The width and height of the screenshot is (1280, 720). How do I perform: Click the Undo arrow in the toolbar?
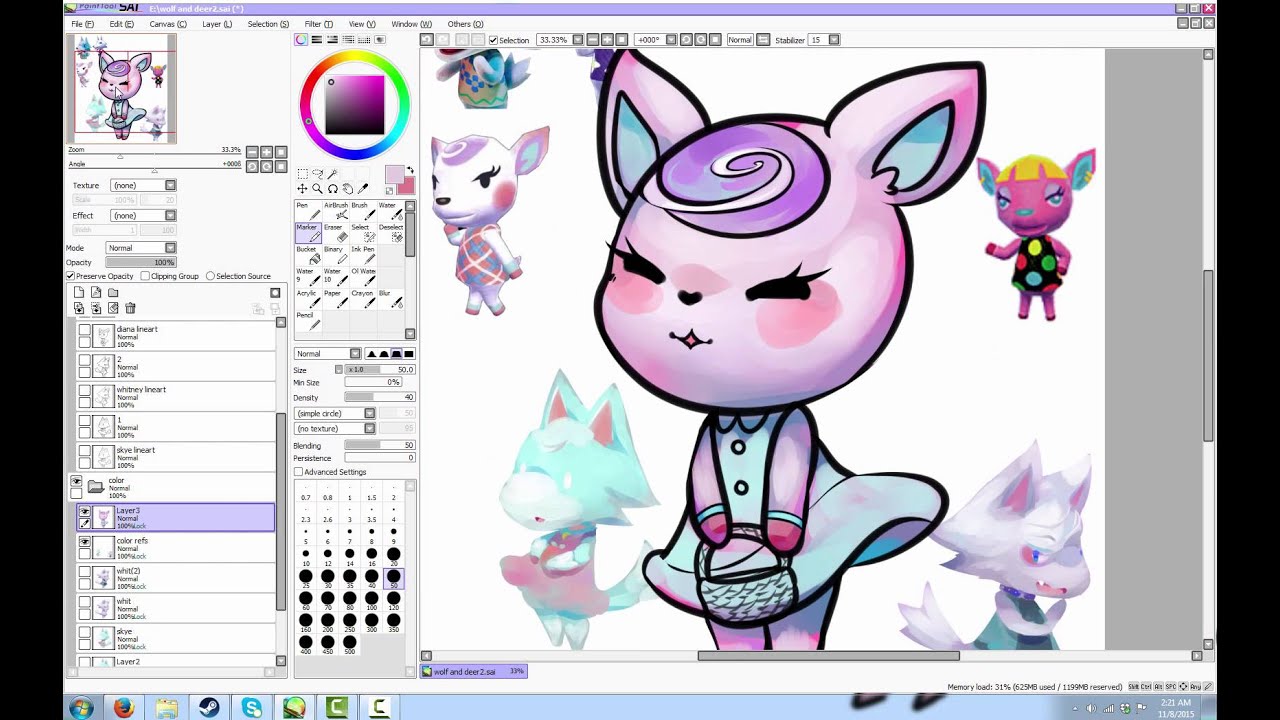tap(427, 40)
